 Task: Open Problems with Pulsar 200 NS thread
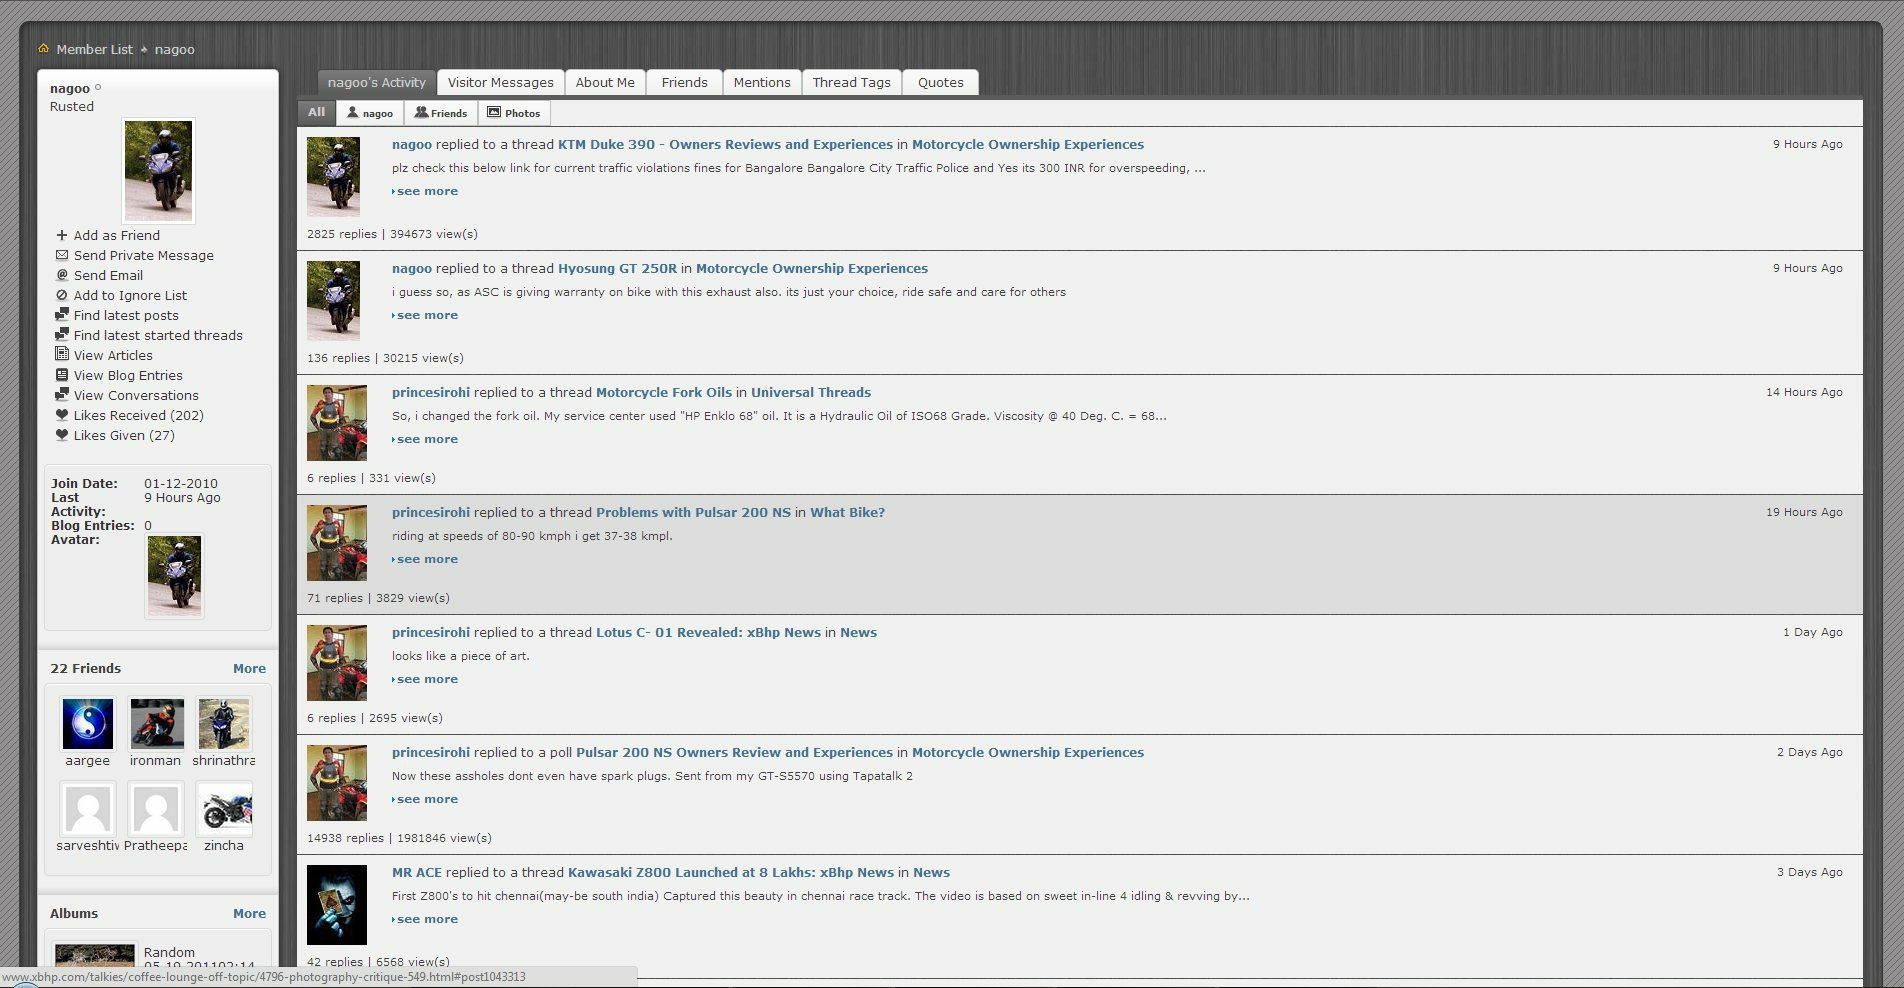pyautogui.click(x=693, y=512)
